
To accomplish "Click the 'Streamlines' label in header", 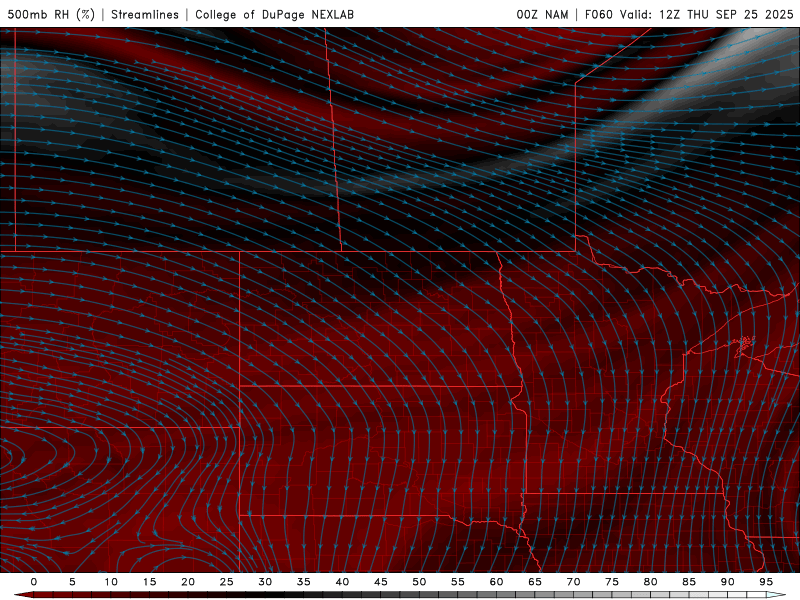I will click(145, 14).
